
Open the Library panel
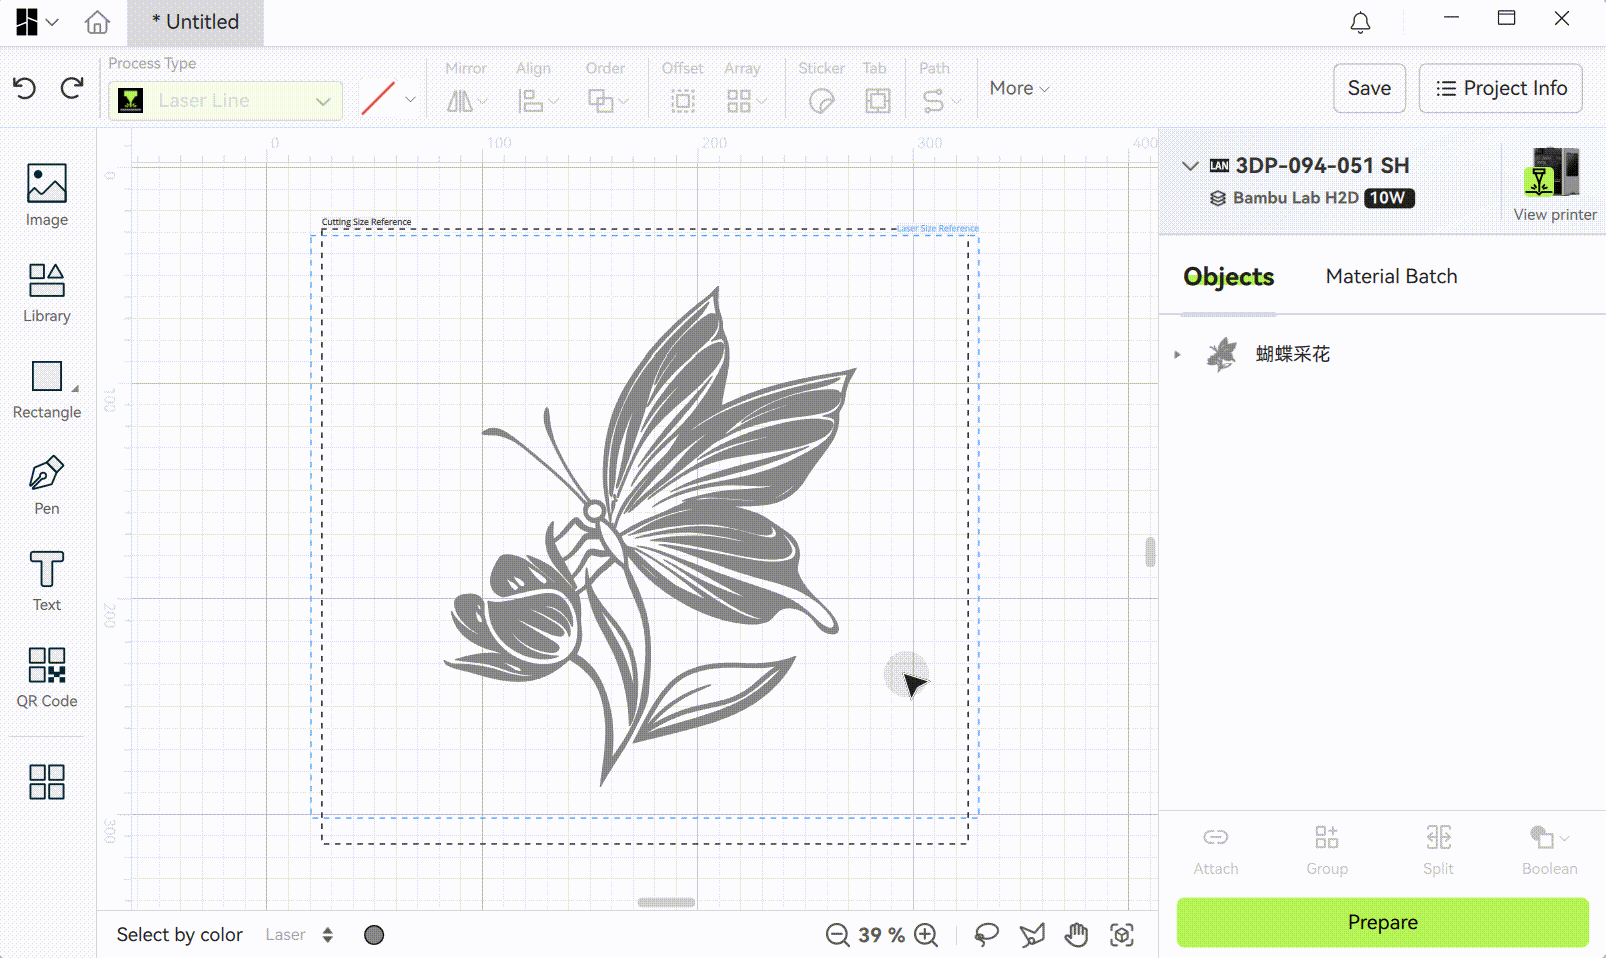pos(47,293)
